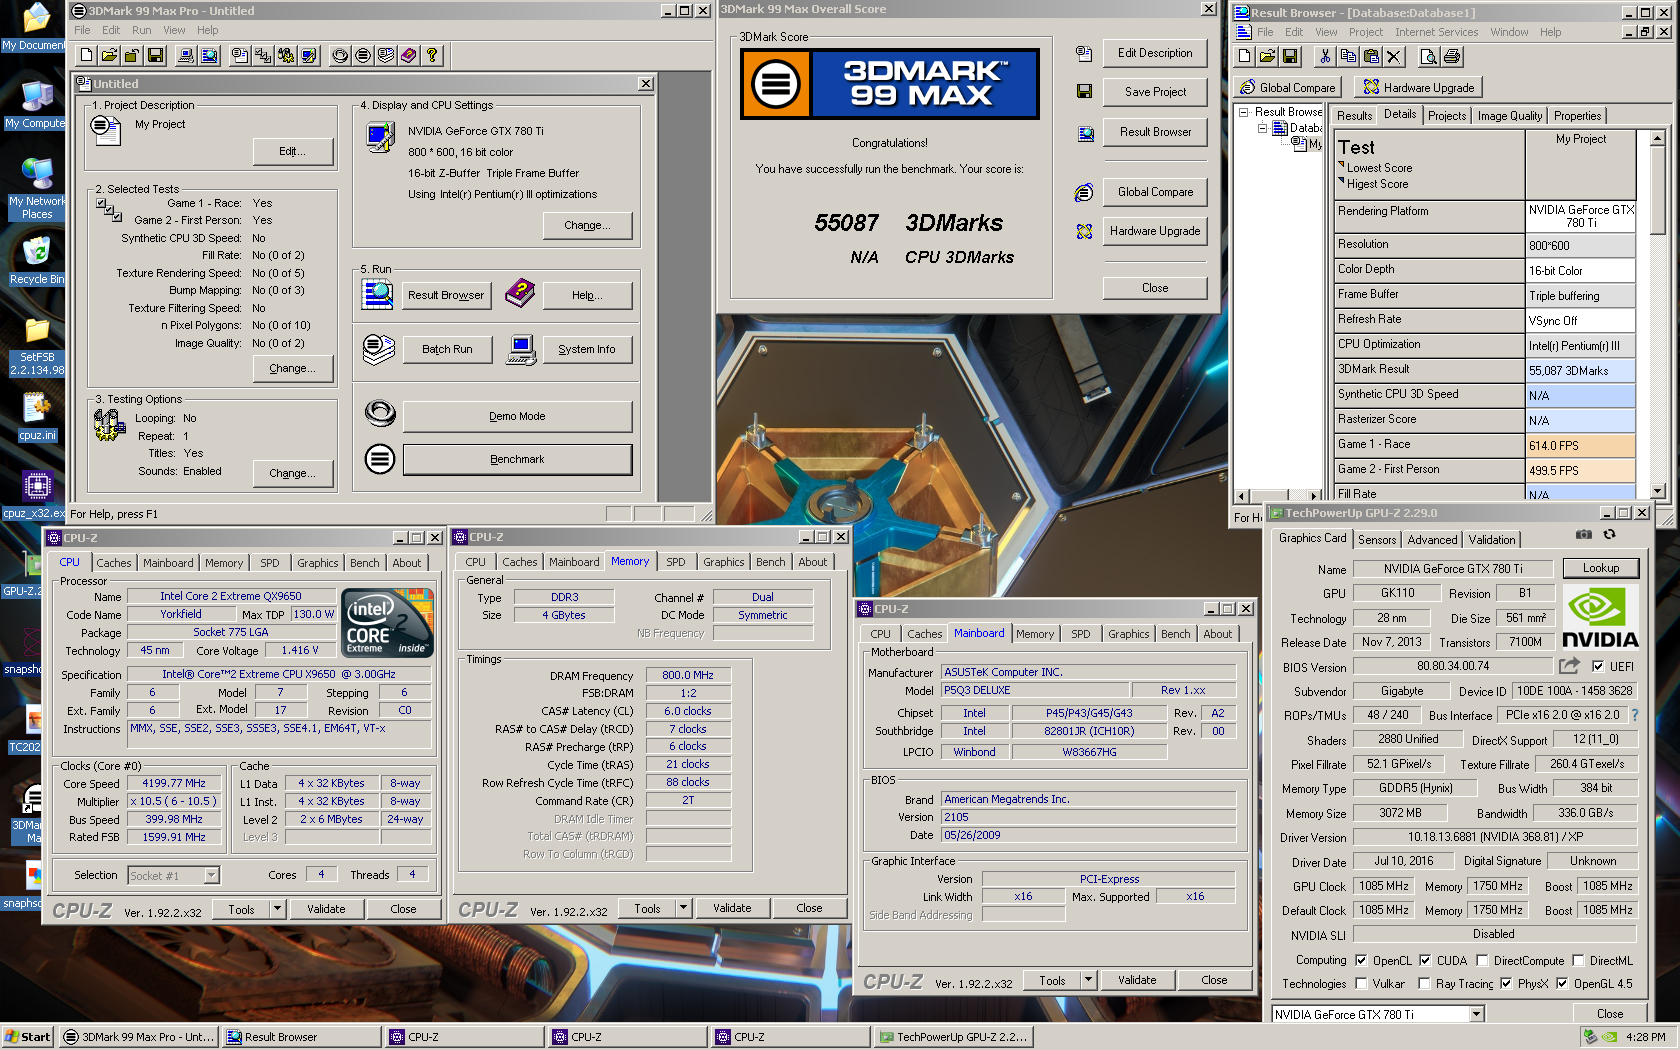1680x1050 pixels.
Task: Click vertical scrollbar down arrow in Result Browser
Action: (x=1657, y=491)
